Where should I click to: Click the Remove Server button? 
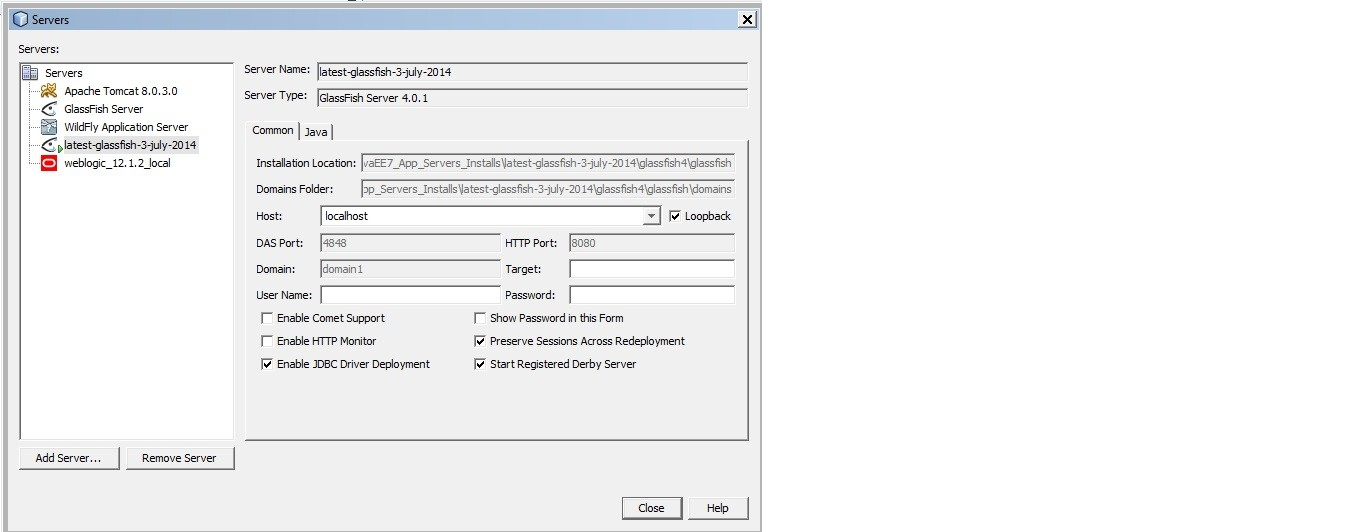pos(180,458)
